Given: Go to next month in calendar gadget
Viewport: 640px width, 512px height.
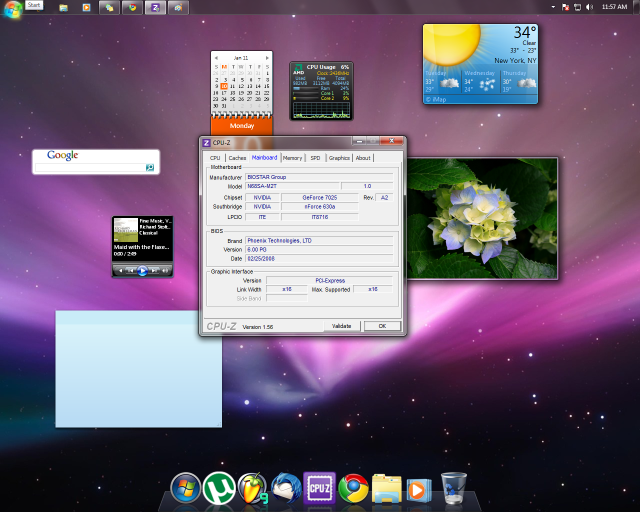Looking at the screenshot, I should [x=267, y=58].
